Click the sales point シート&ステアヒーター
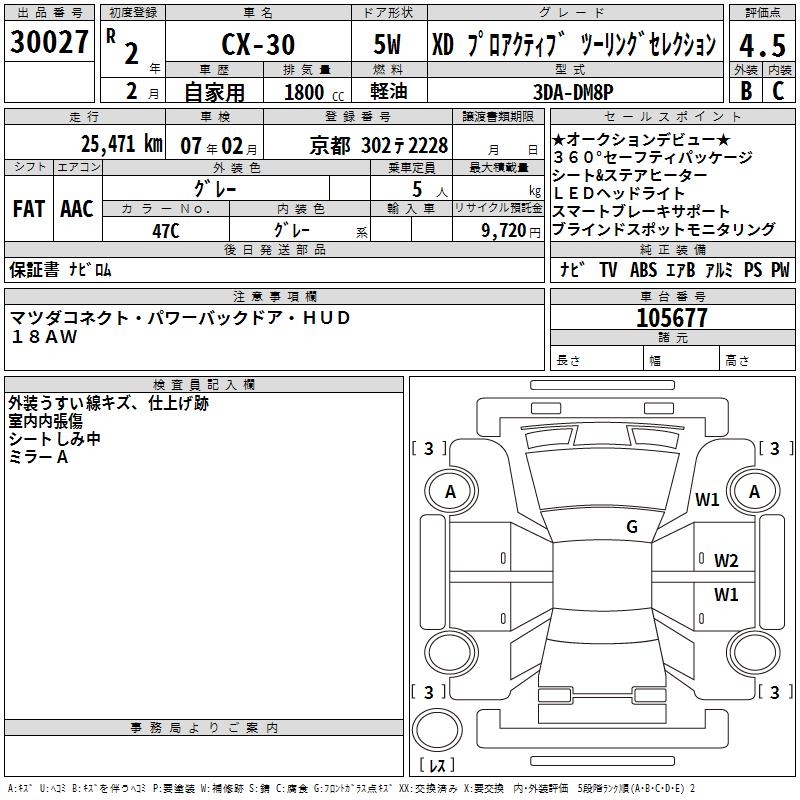This screenshot has width=800, height=800. click(x=630, y=176)
